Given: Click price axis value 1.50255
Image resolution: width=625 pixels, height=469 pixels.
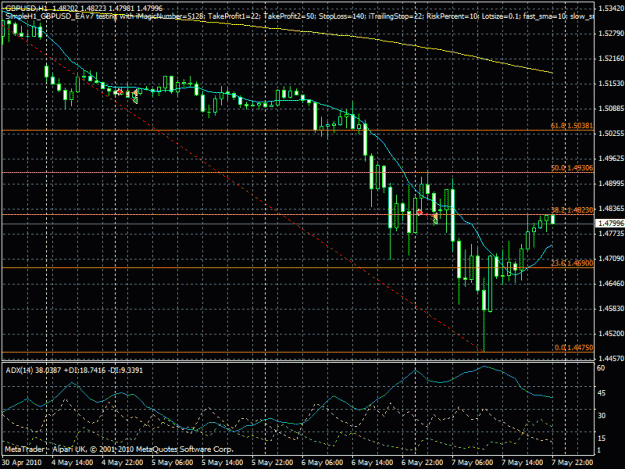Looking at the screenshot, I should (x=611, y=133).
